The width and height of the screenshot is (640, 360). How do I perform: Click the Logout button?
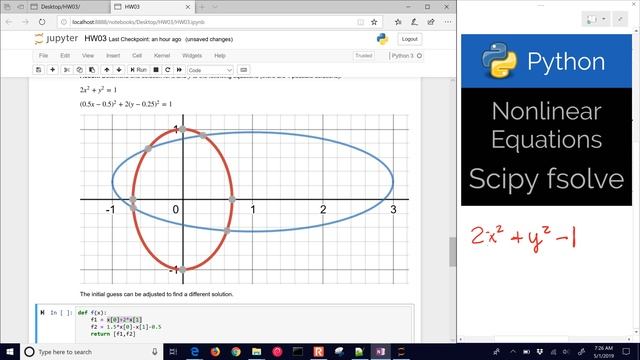(409, 39)
